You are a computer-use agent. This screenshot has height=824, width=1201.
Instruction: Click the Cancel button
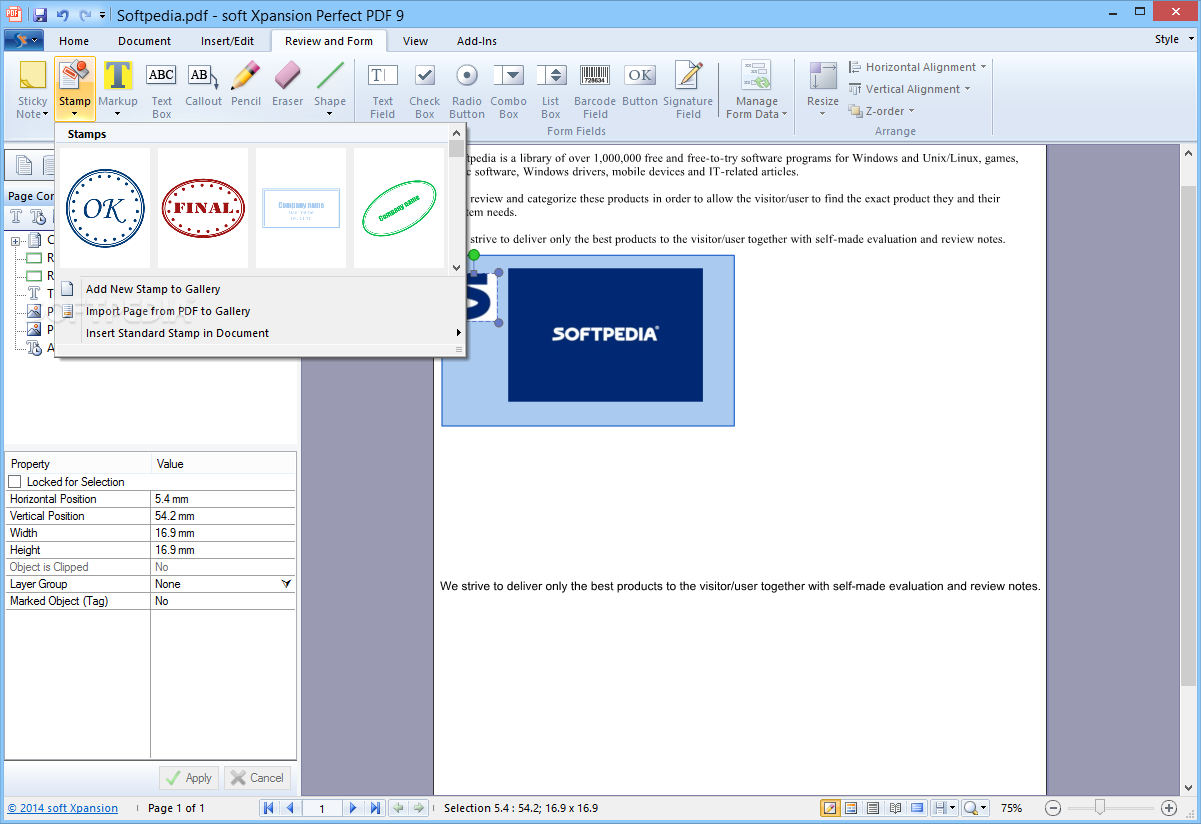pyautogui.click(x=257, y=777)
